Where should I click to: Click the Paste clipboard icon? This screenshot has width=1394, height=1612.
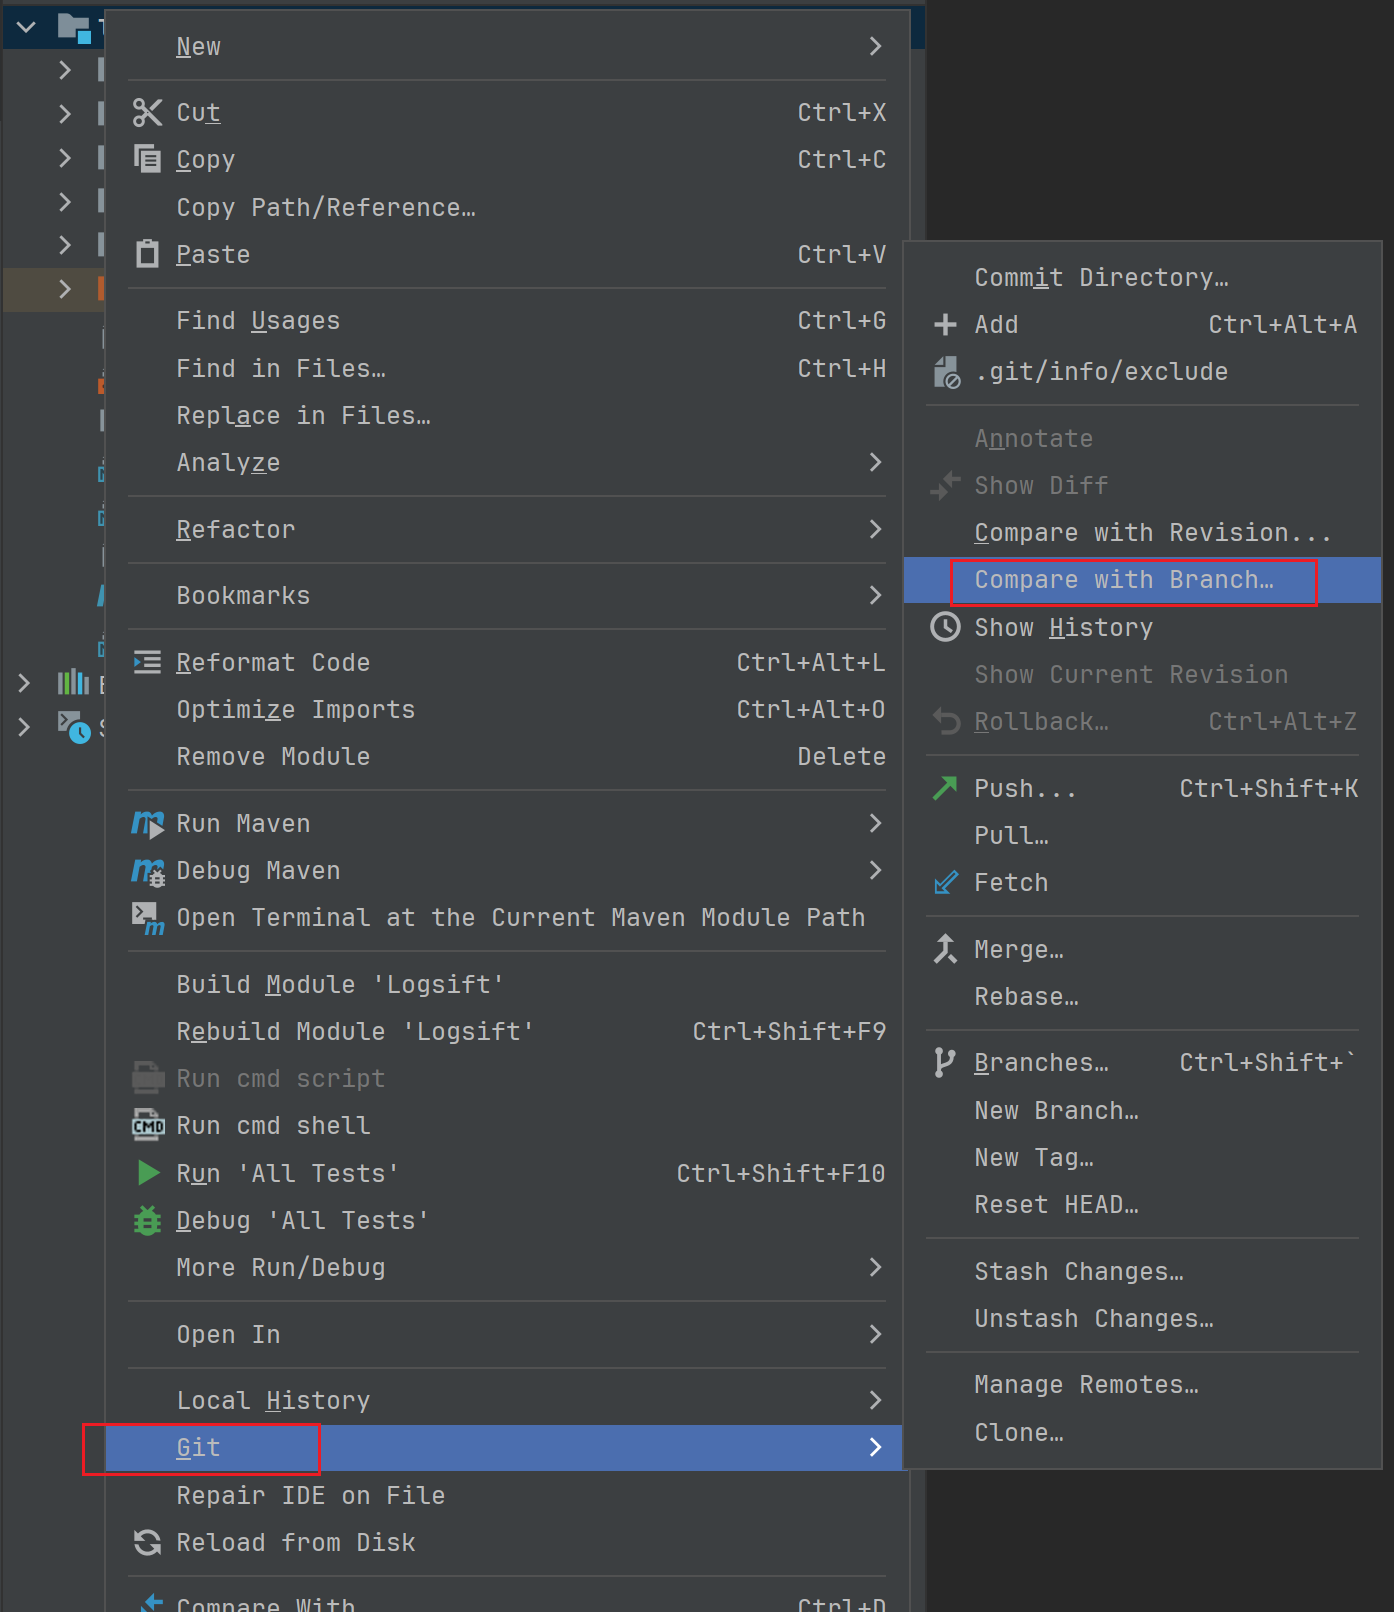(147, 254)
